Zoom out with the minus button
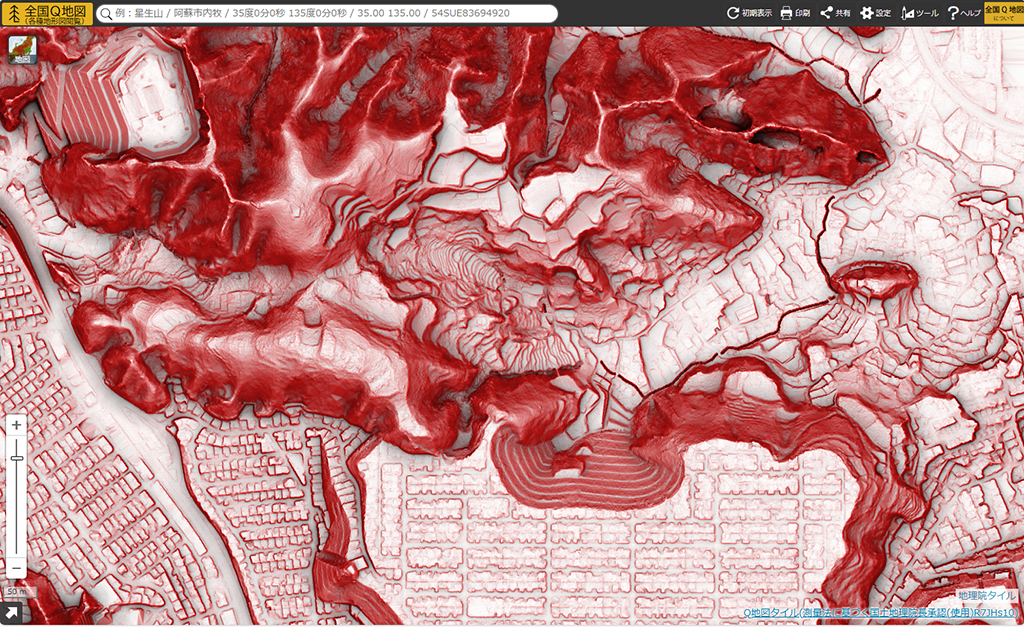Viewport: 1024px width, 627px height. (17, 568)
